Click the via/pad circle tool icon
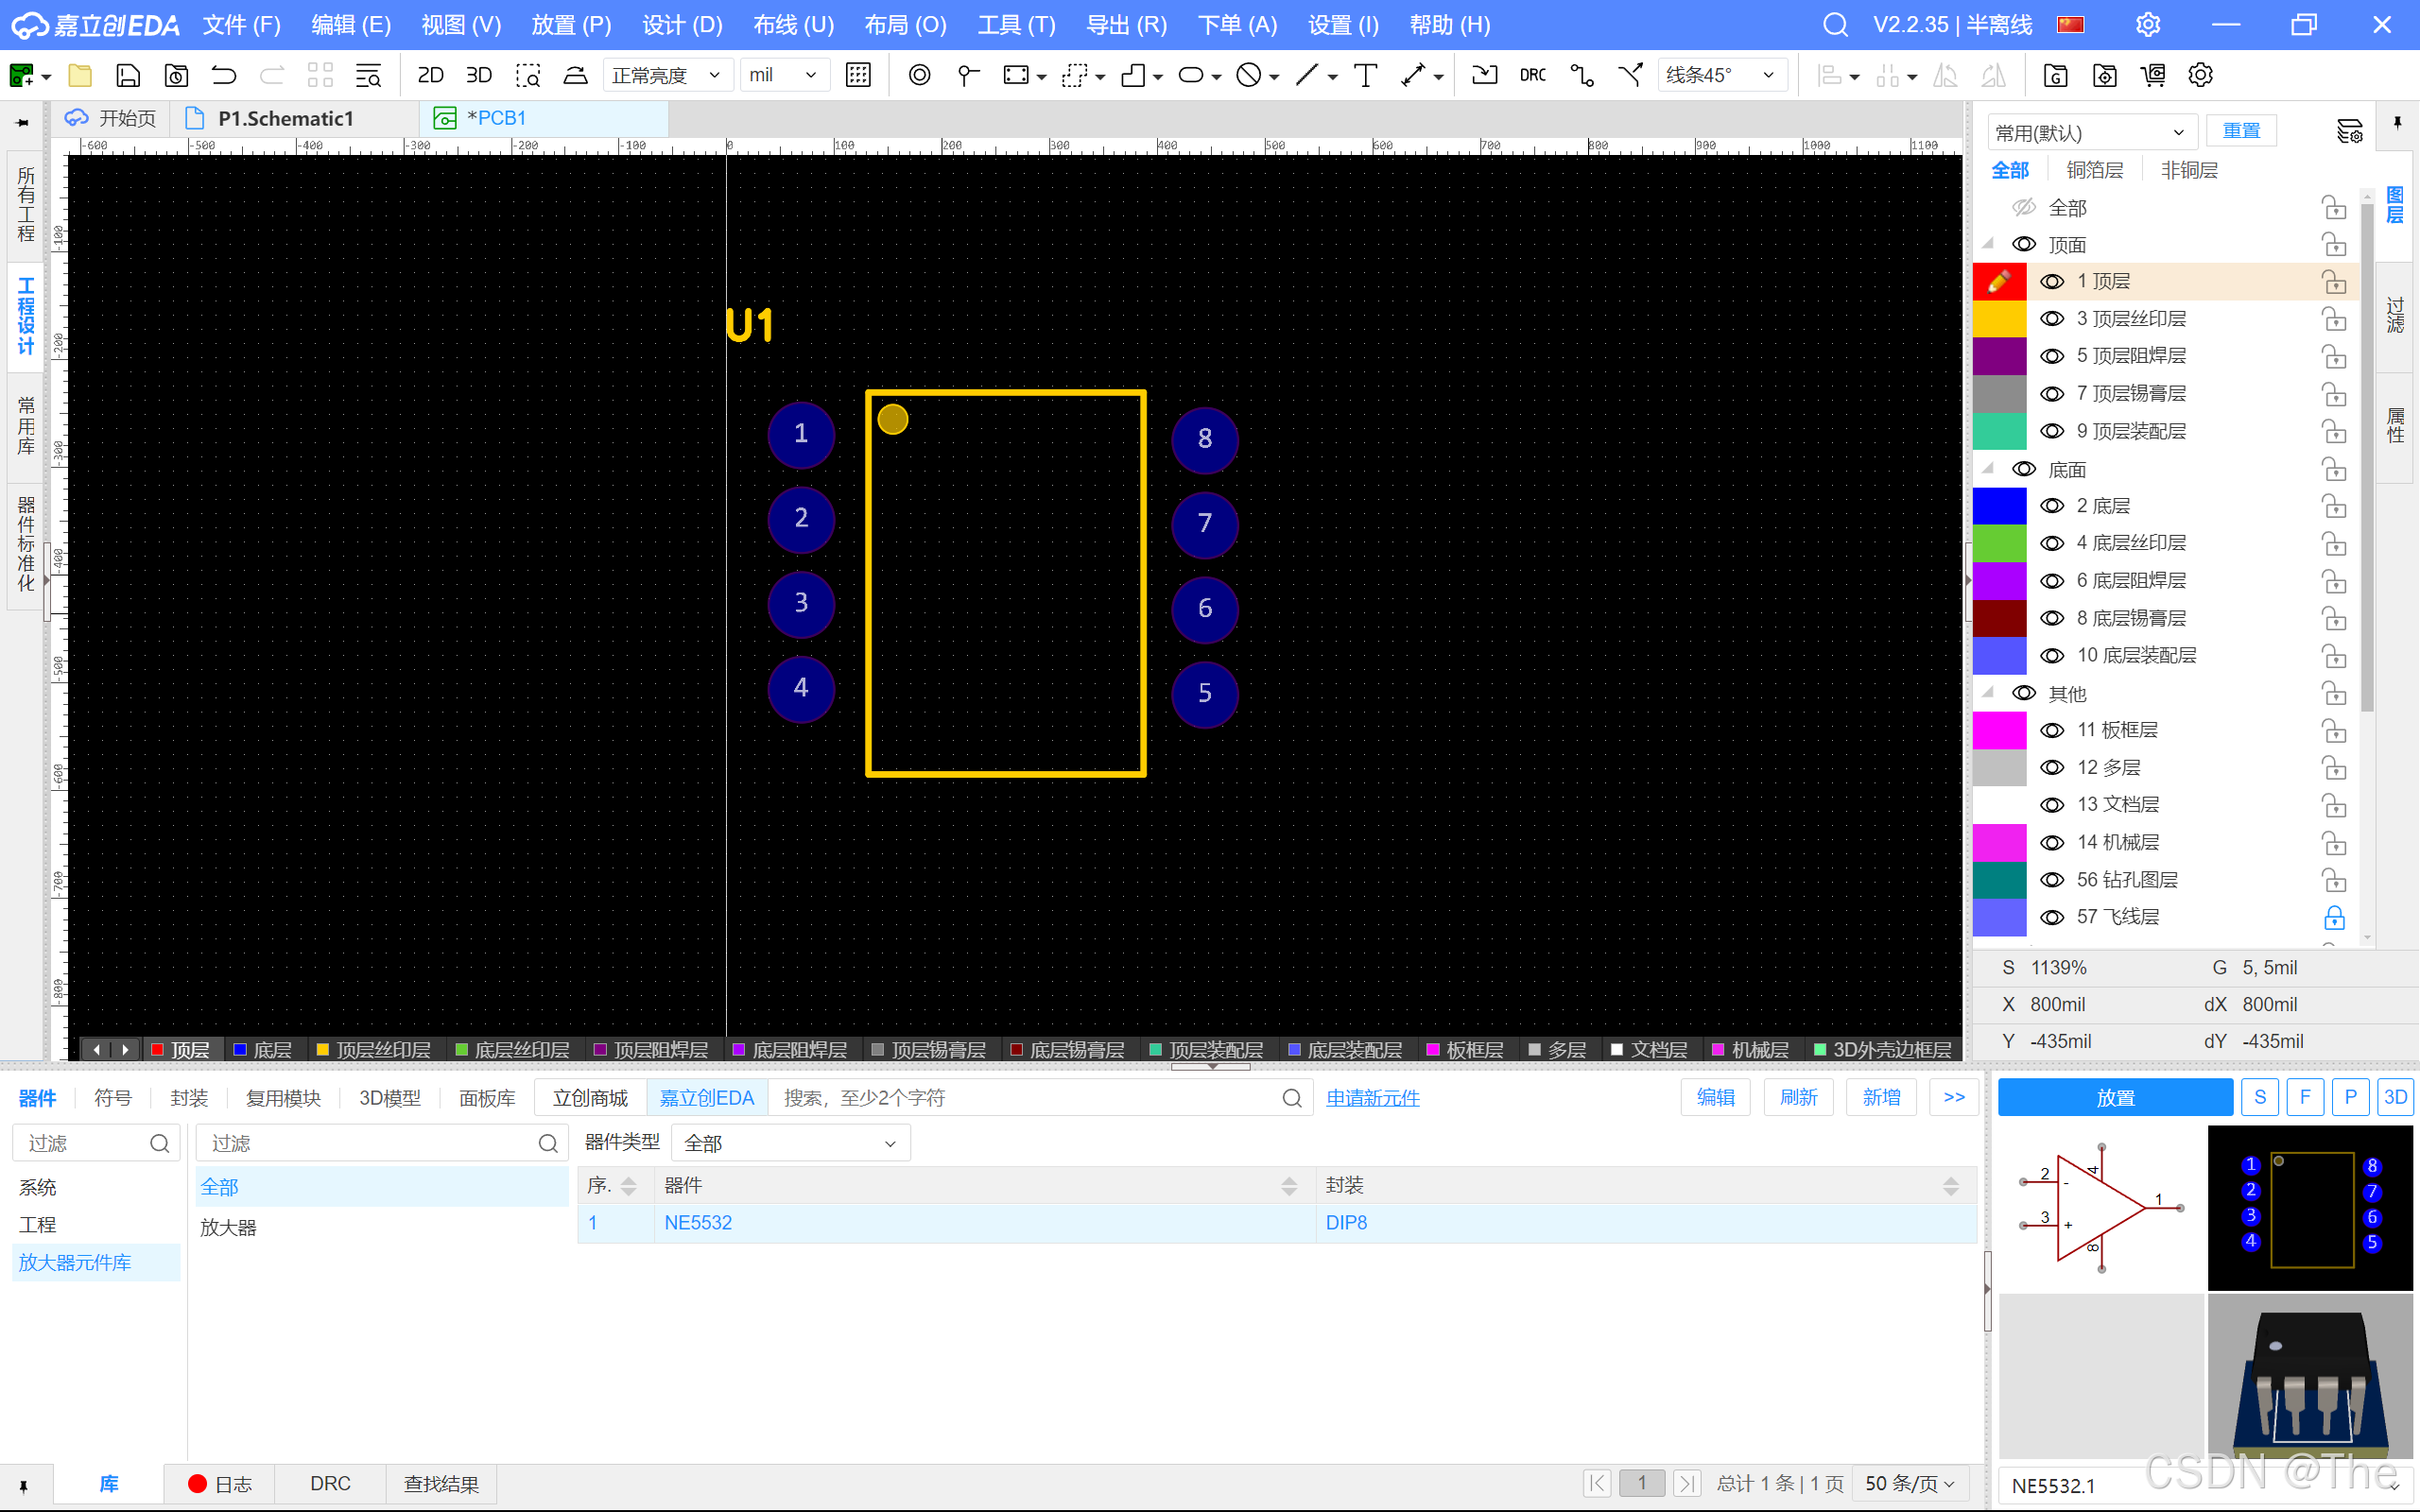 click(x=919, y=75)
